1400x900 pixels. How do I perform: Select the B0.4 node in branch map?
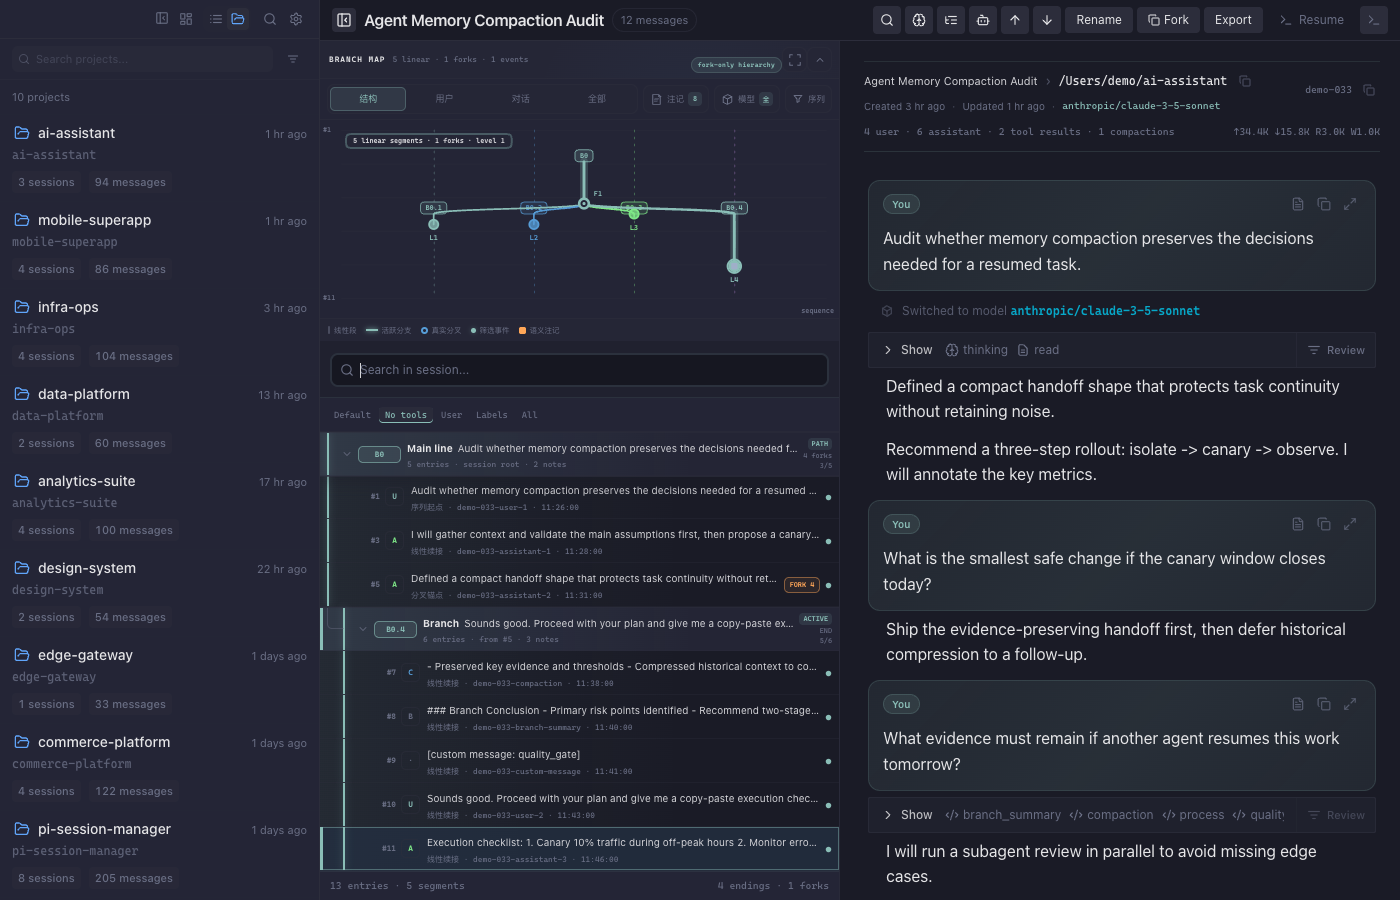click(x=735, y=208)
